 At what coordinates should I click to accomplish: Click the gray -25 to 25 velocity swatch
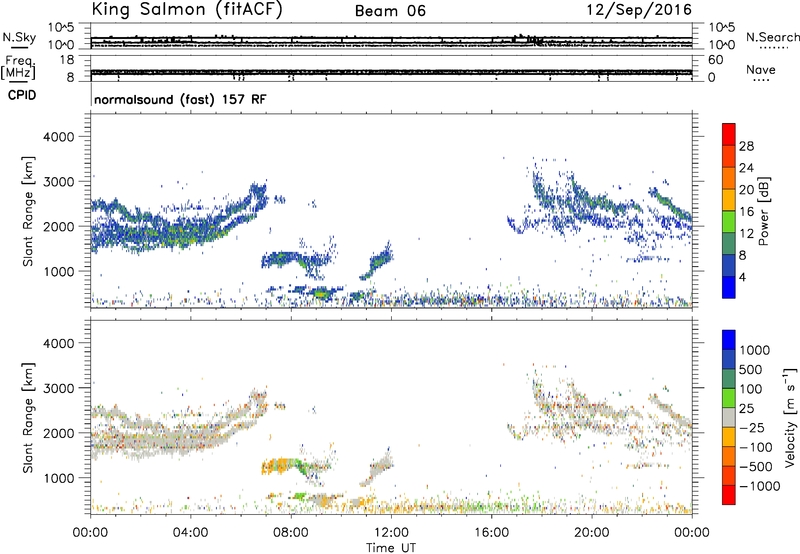pos(729,418)
